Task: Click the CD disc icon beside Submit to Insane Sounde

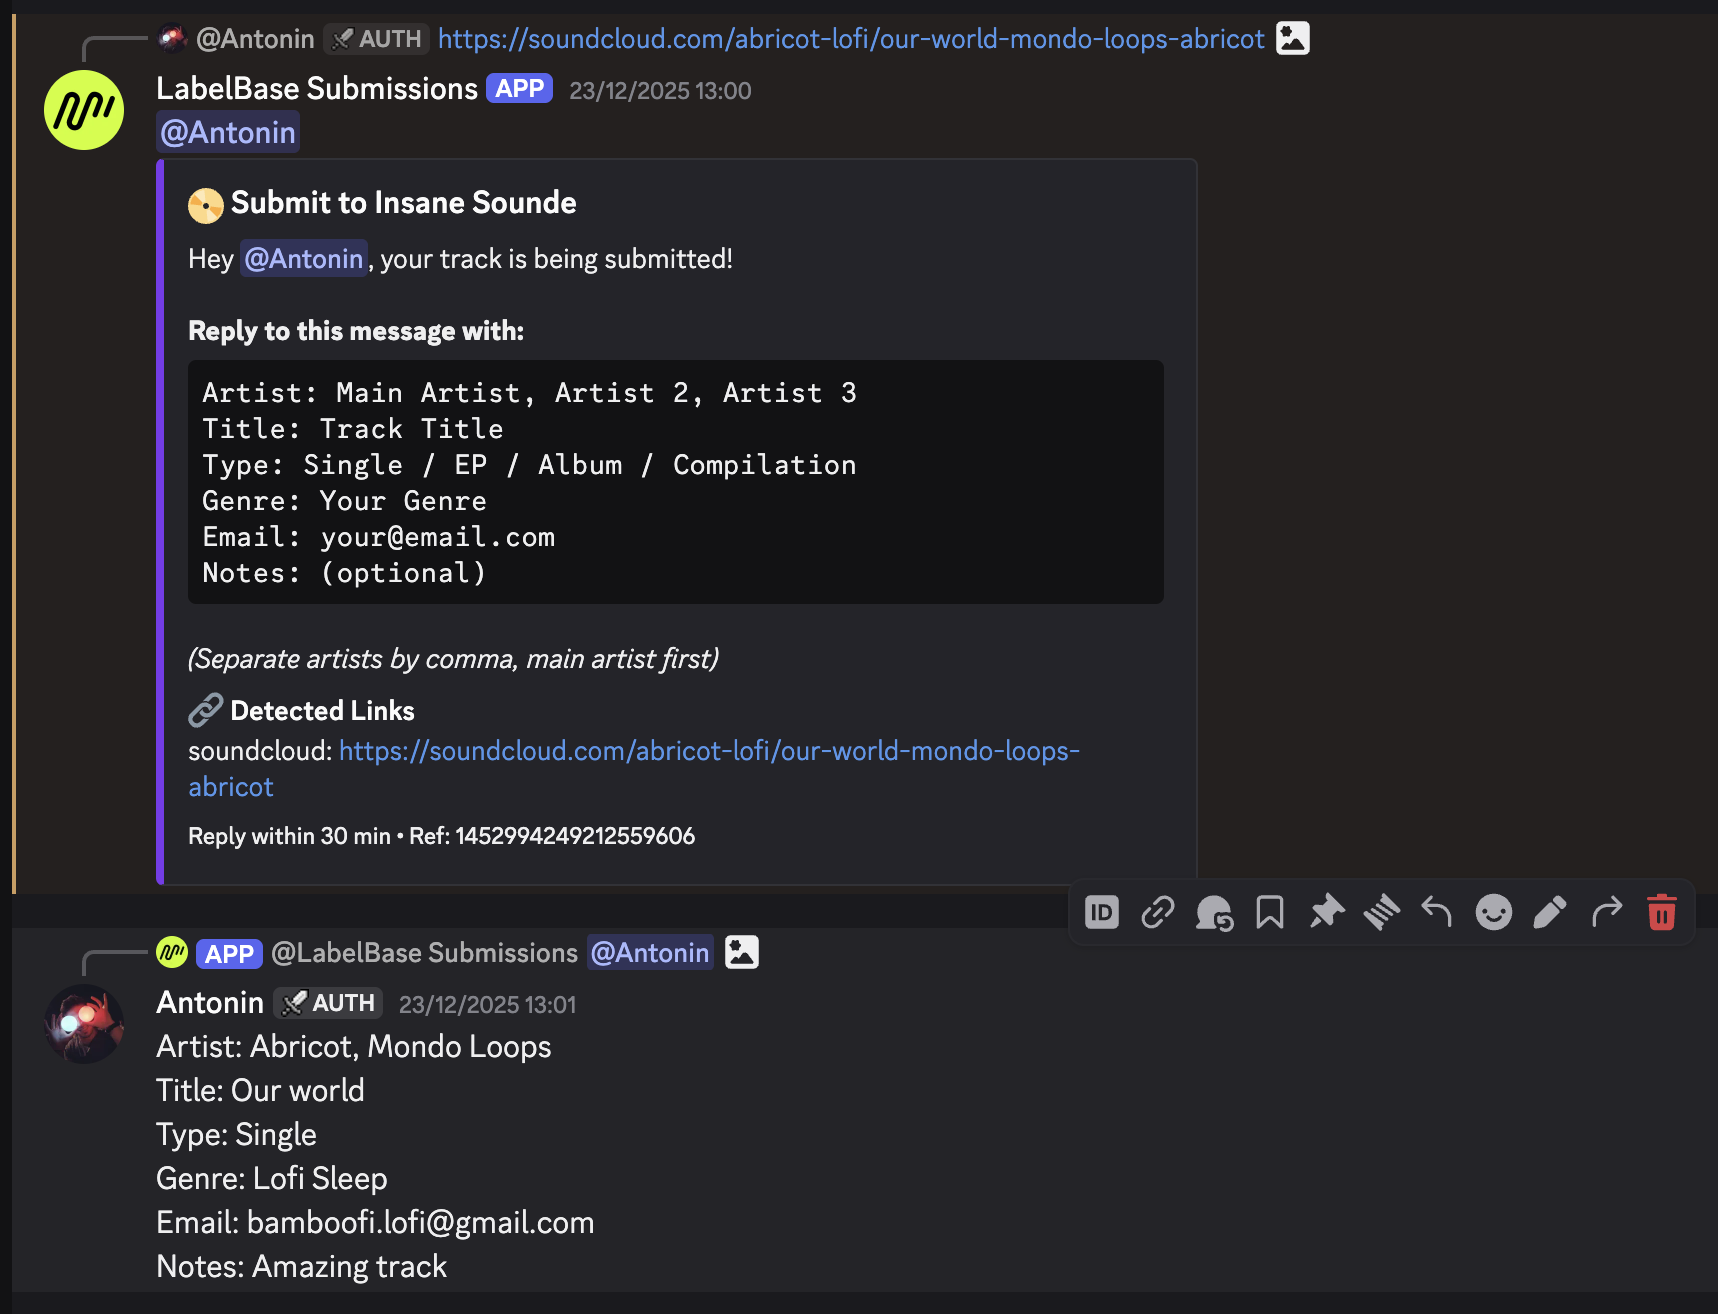Action: [x=205, y=205]
